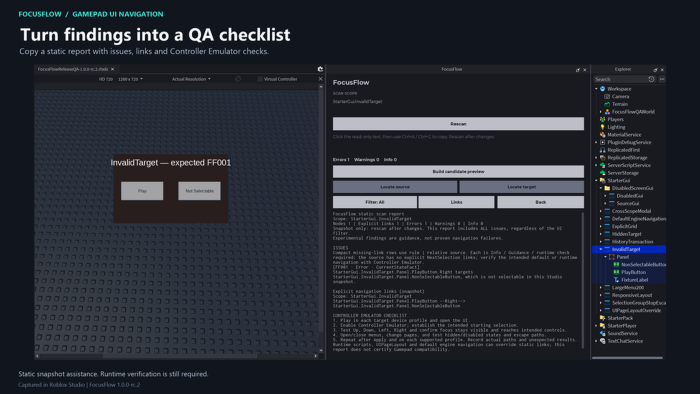This screenshot has height=394, width=700.
Task: Click the StarterPack icon
Action: [602, 318]
